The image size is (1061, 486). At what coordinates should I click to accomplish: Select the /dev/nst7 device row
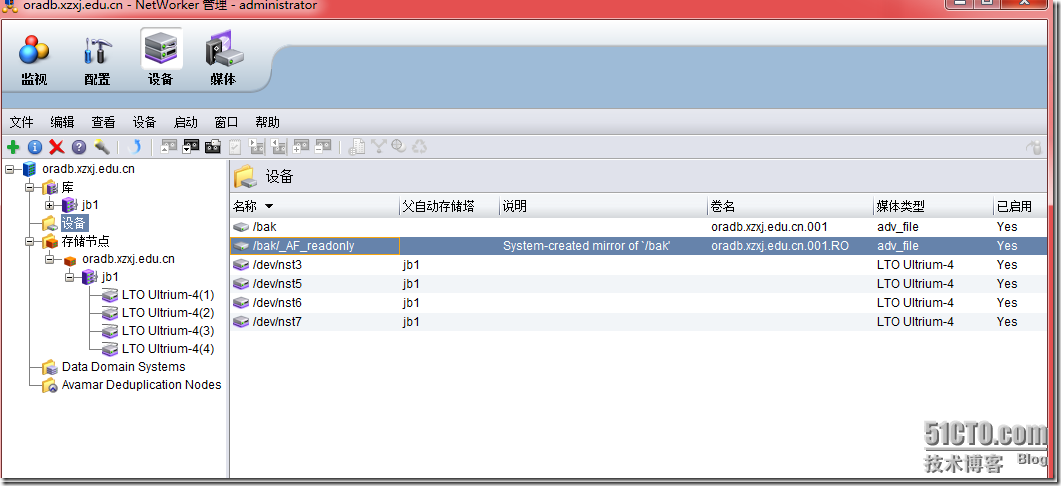(639, 322)
